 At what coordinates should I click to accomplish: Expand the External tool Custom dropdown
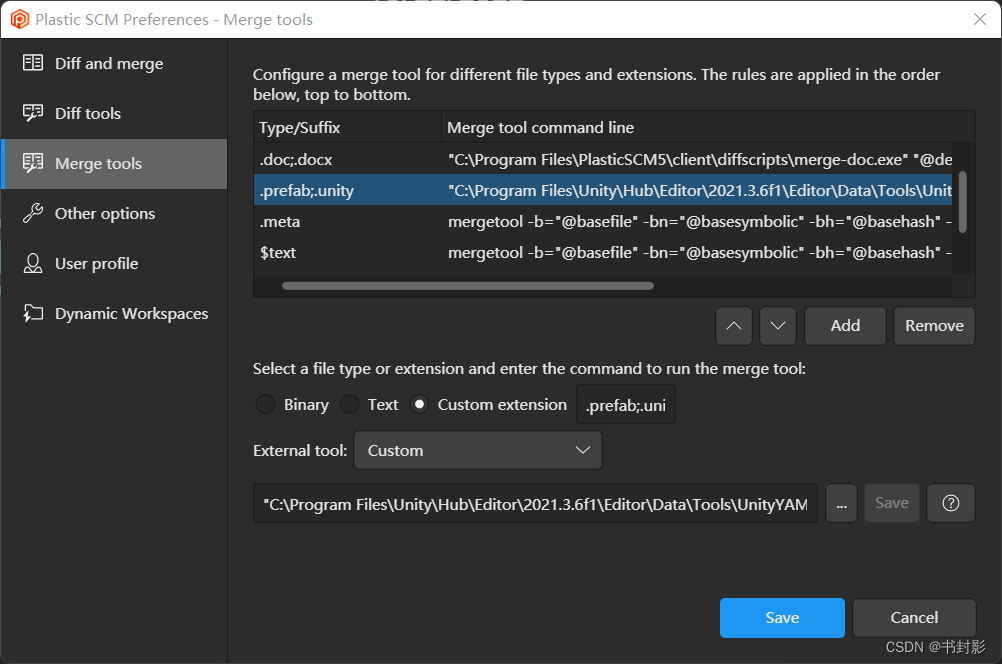(477, 451)
